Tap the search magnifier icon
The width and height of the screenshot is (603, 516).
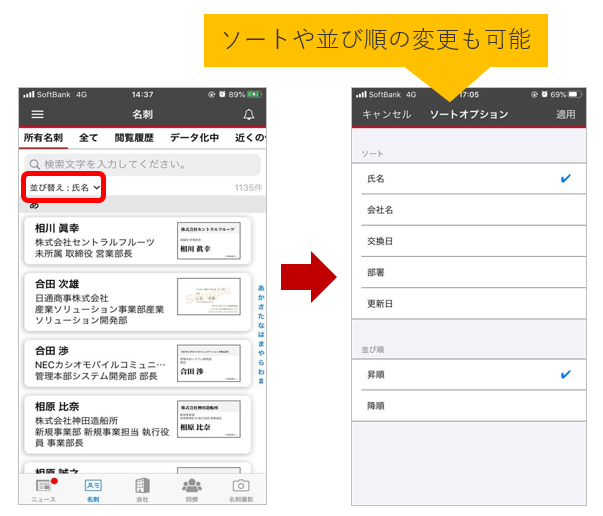35,165
